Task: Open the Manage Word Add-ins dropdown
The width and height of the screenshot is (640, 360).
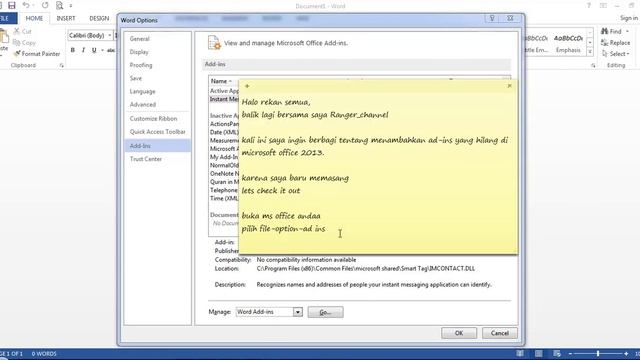Action: tap(298, 312)
